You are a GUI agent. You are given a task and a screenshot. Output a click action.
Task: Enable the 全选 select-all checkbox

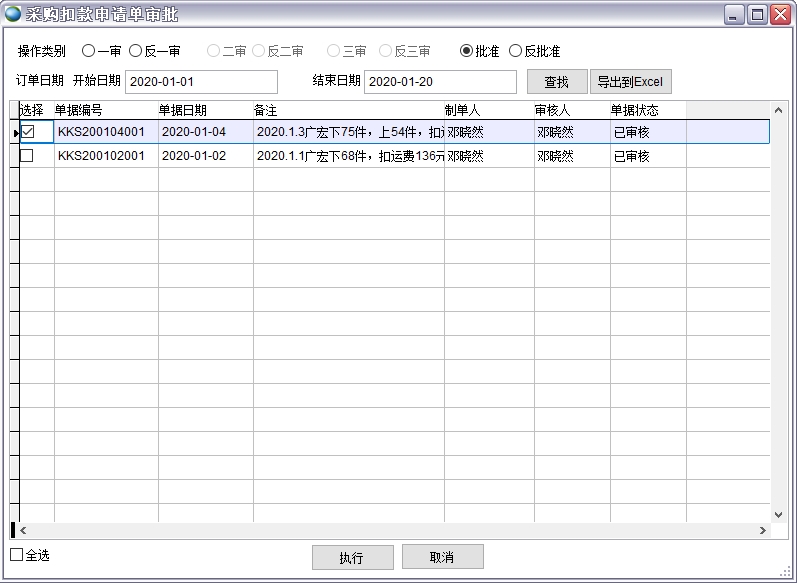[17, 555]
